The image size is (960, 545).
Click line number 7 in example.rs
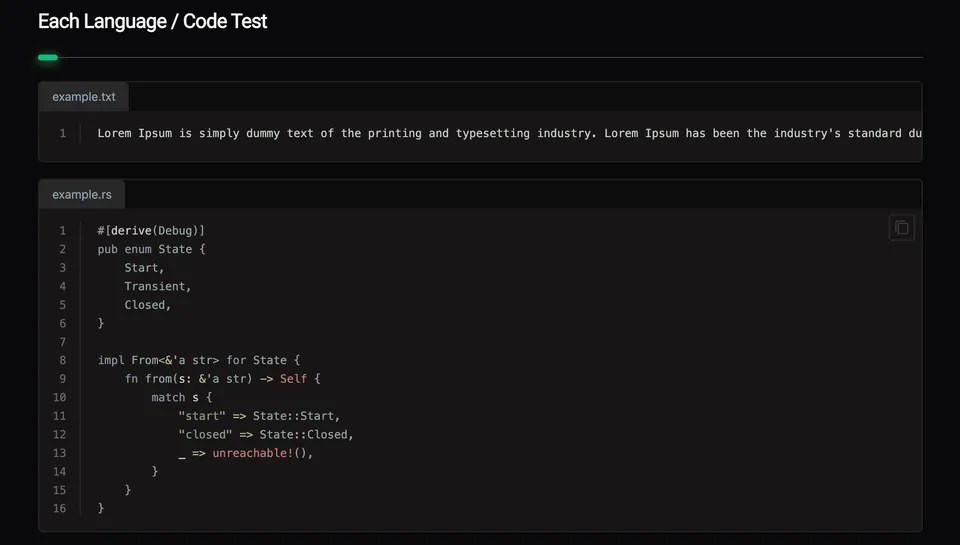(x=62, y=342)
